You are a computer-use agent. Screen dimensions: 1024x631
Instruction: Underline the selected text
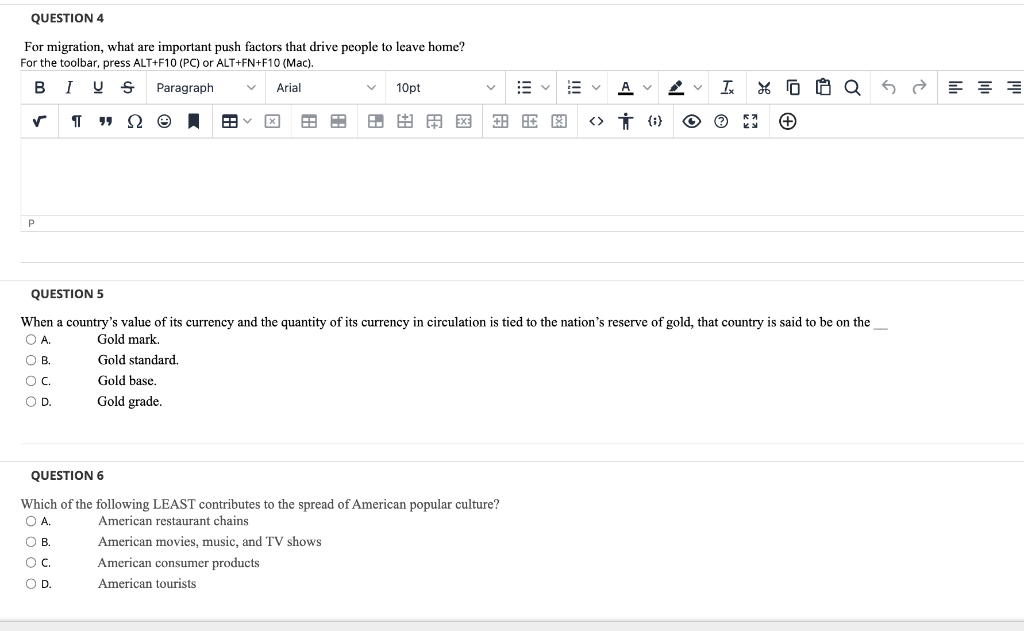(x=98, y=88)
